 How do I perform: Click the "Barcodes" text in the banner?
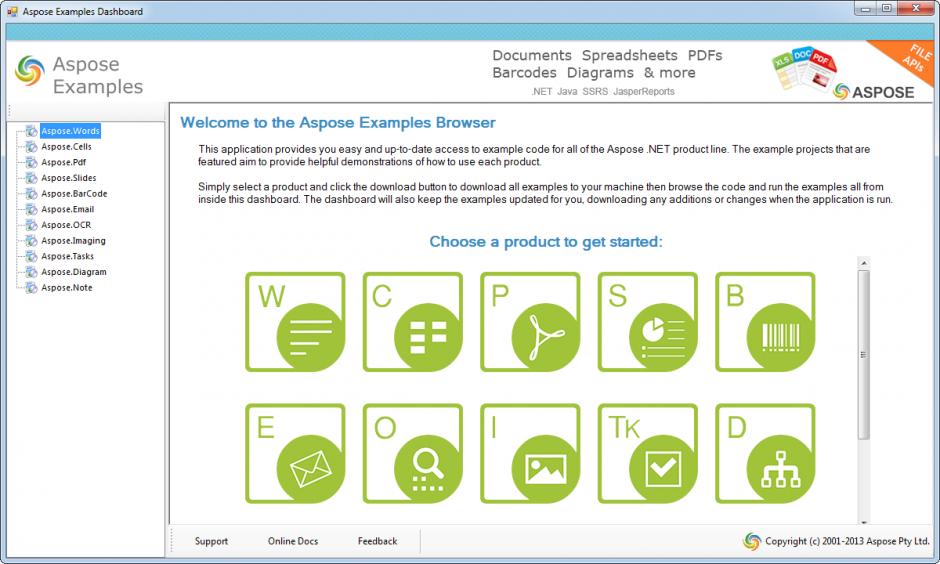(x=525, y=73)
